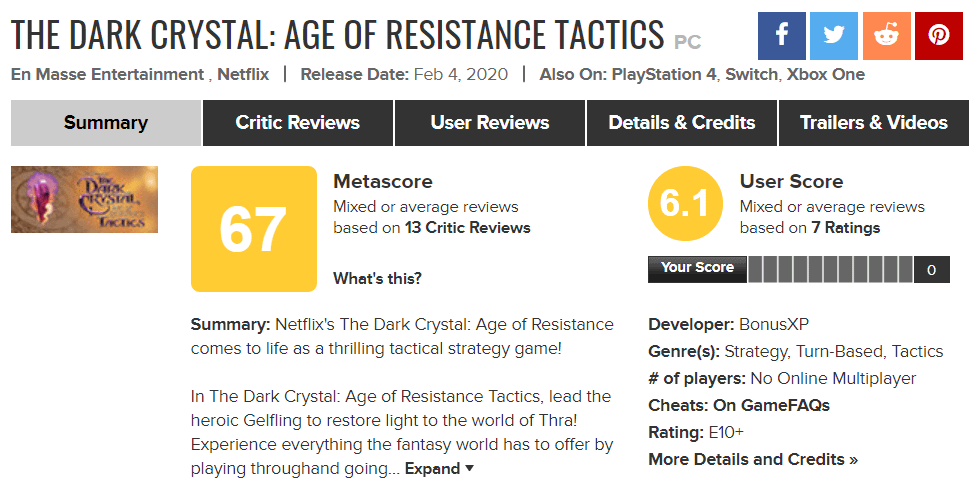Open Trailers & Videos tab
Viewport: 978px width, 480px height.
click(x=873, y=123)
